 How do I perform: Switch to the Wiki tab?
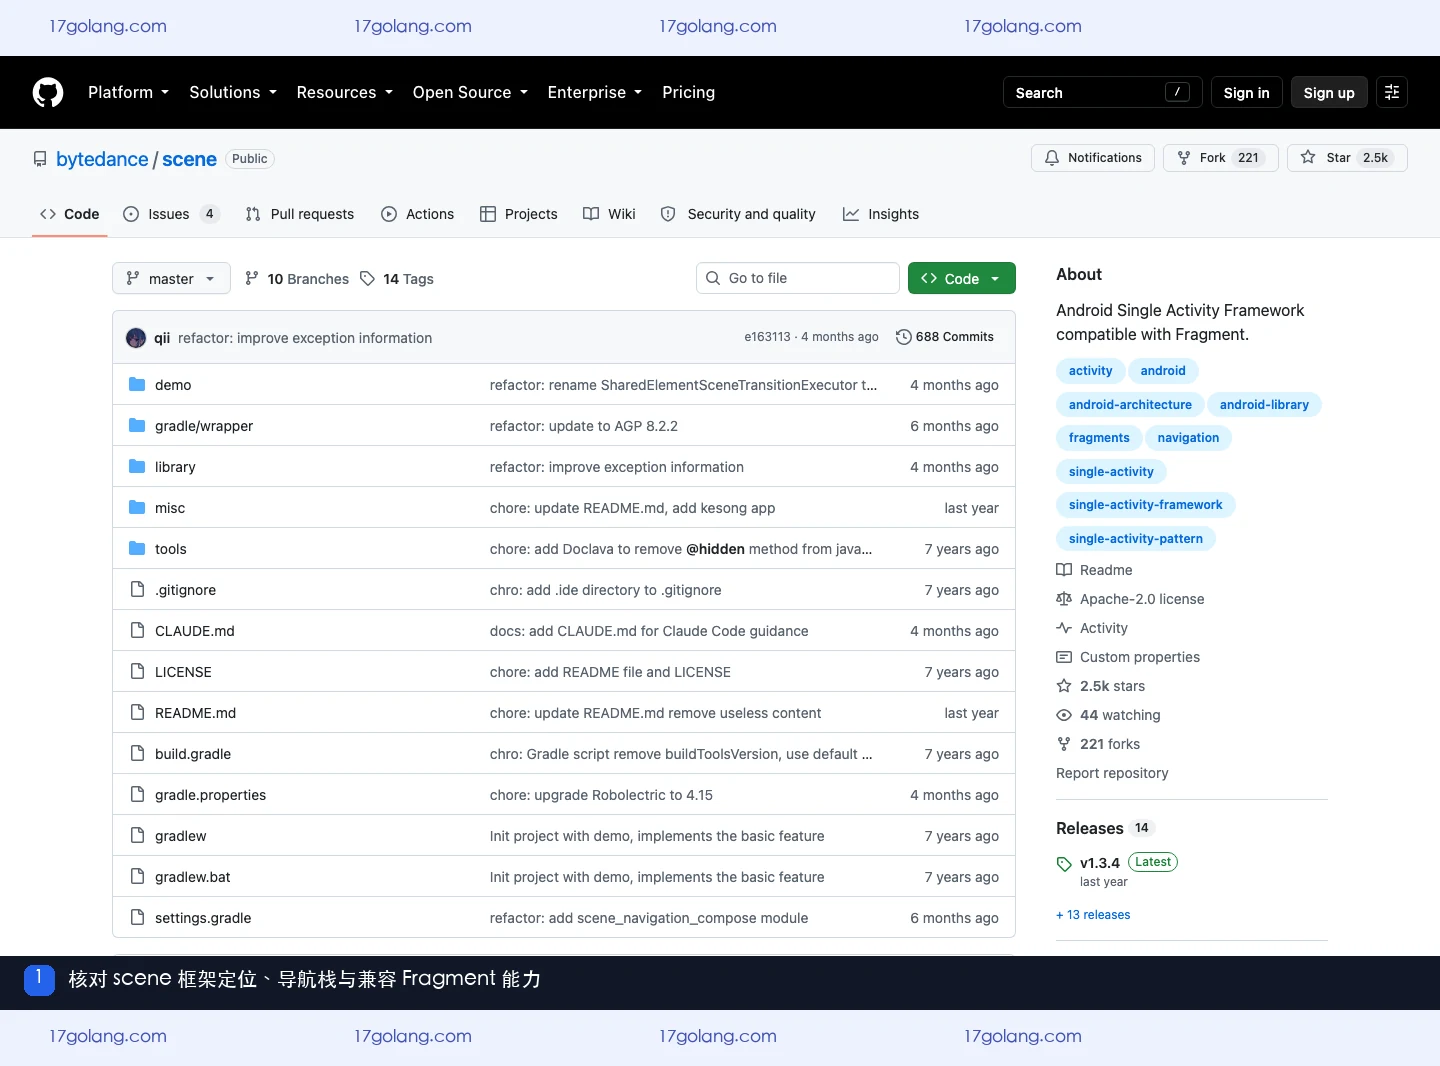(x=609, y=214)
